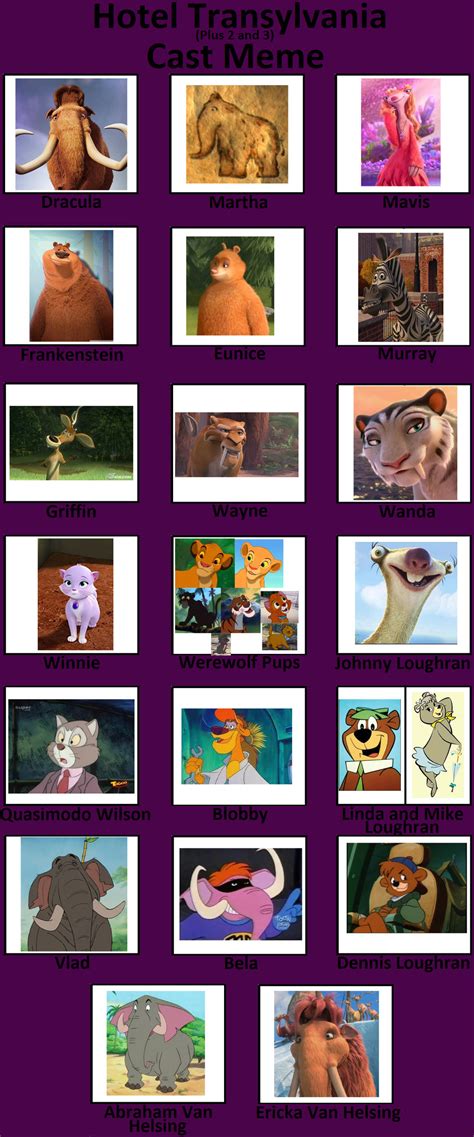Open the kangaroo image labeled Griffin
474x1137 pixels.
(x=71, y=442)
